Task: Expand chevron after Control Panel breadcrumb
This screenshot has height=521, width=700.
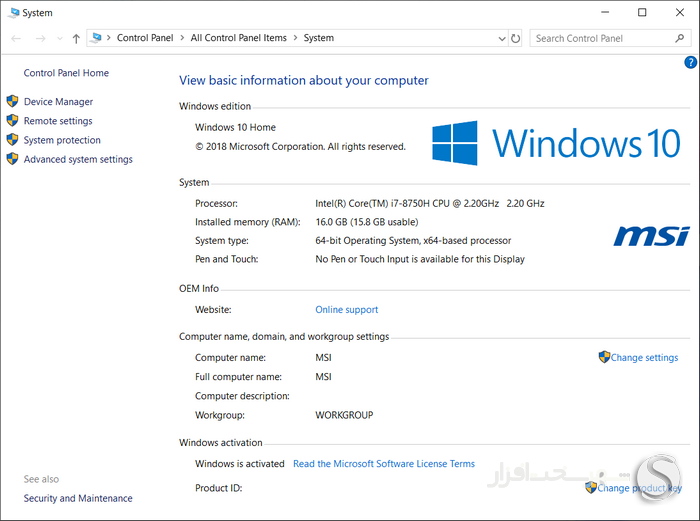Action: point(182,38)
